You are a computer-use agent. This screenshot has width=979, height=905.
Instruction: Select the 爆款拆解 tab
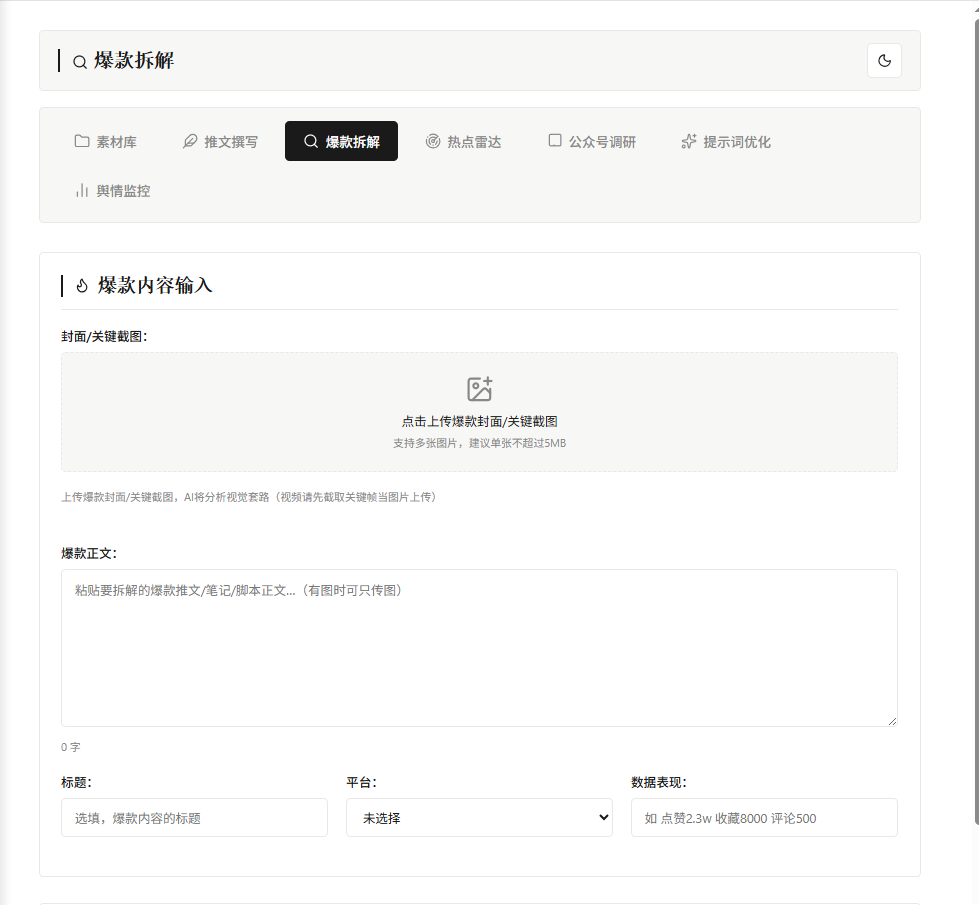pos(342,141)
